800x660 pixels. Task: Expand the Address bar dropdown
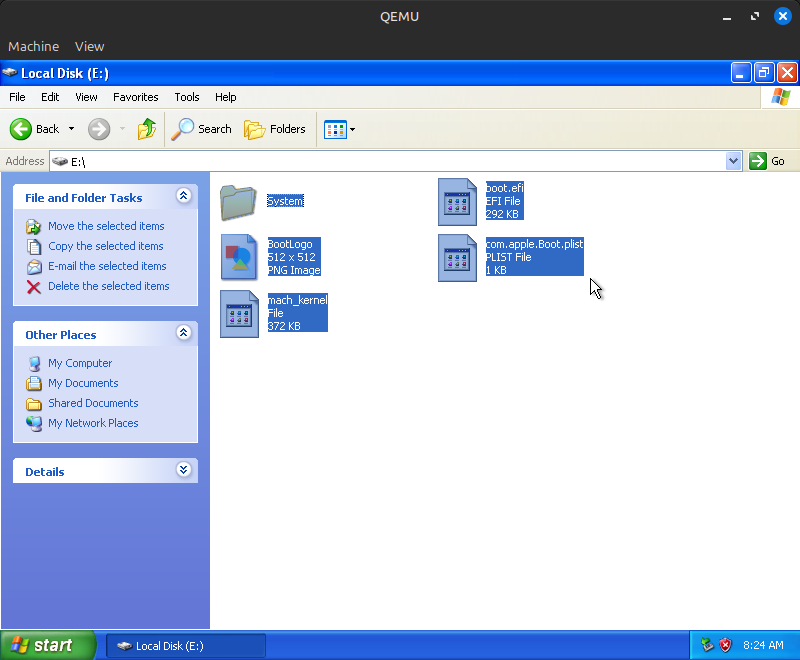pyautogui.click(x=733, y=161)
